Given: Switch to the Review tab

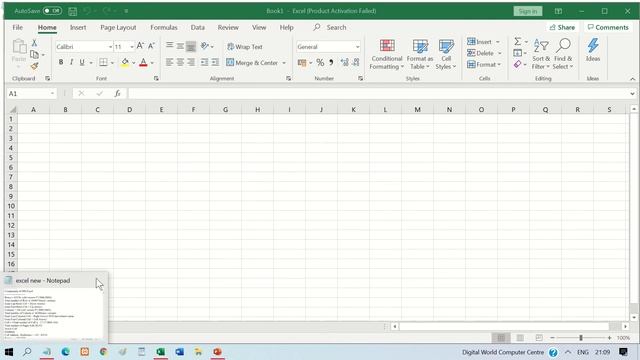Looking at the screenshot, I should [x=228, y=27].
